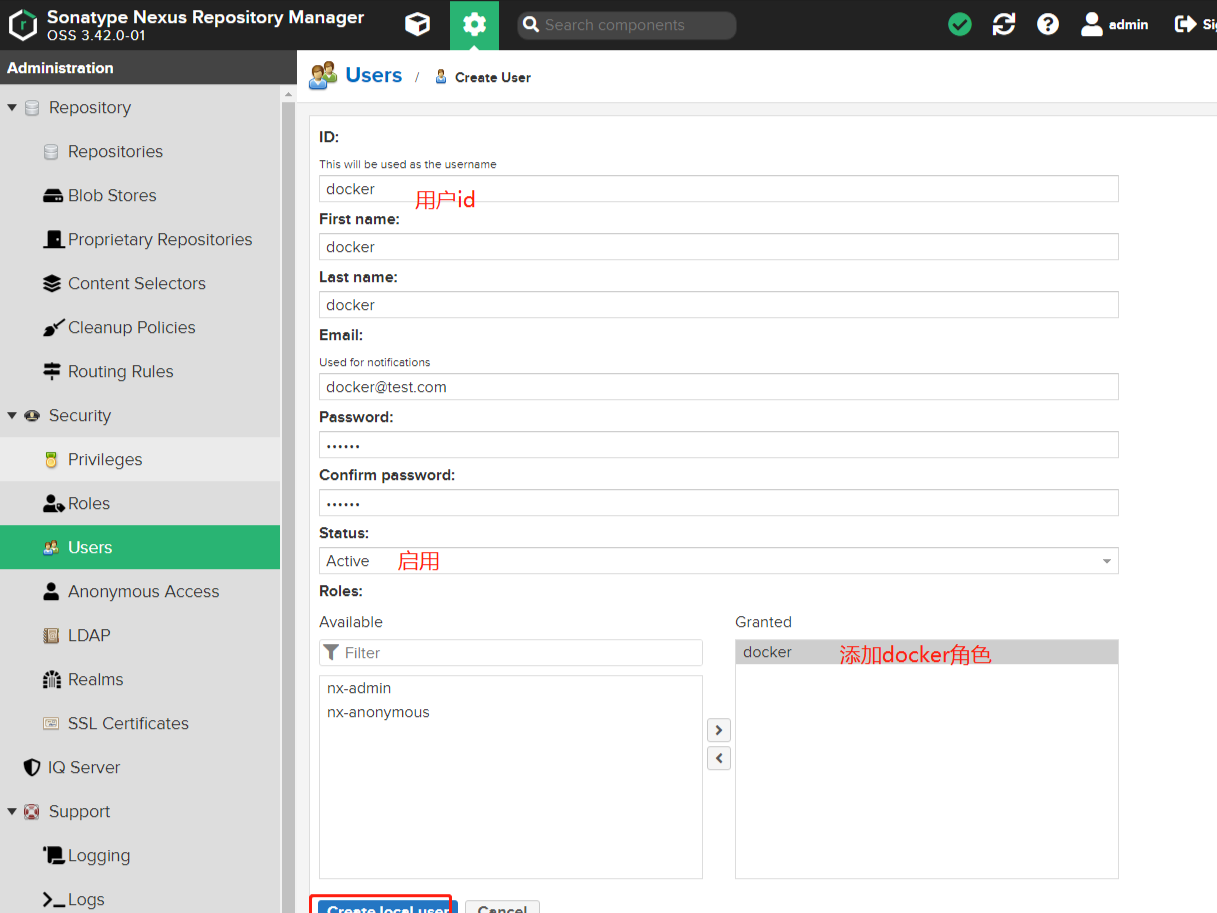
Task: Click the Anonymous Access person icon
Action: [x=51, y=592]
